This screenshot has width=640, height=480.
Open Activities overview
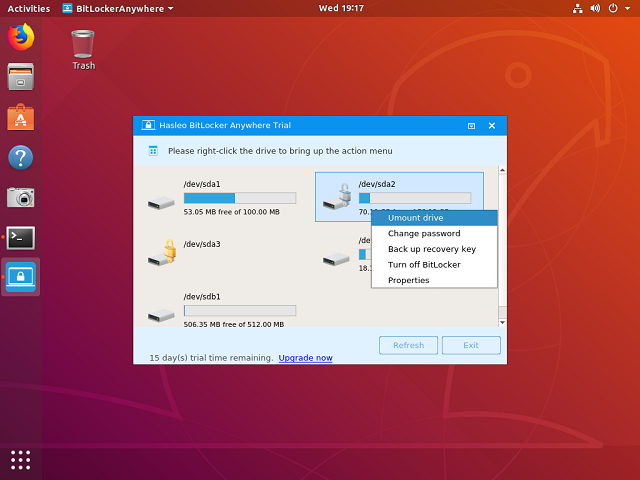pos(29,9)
